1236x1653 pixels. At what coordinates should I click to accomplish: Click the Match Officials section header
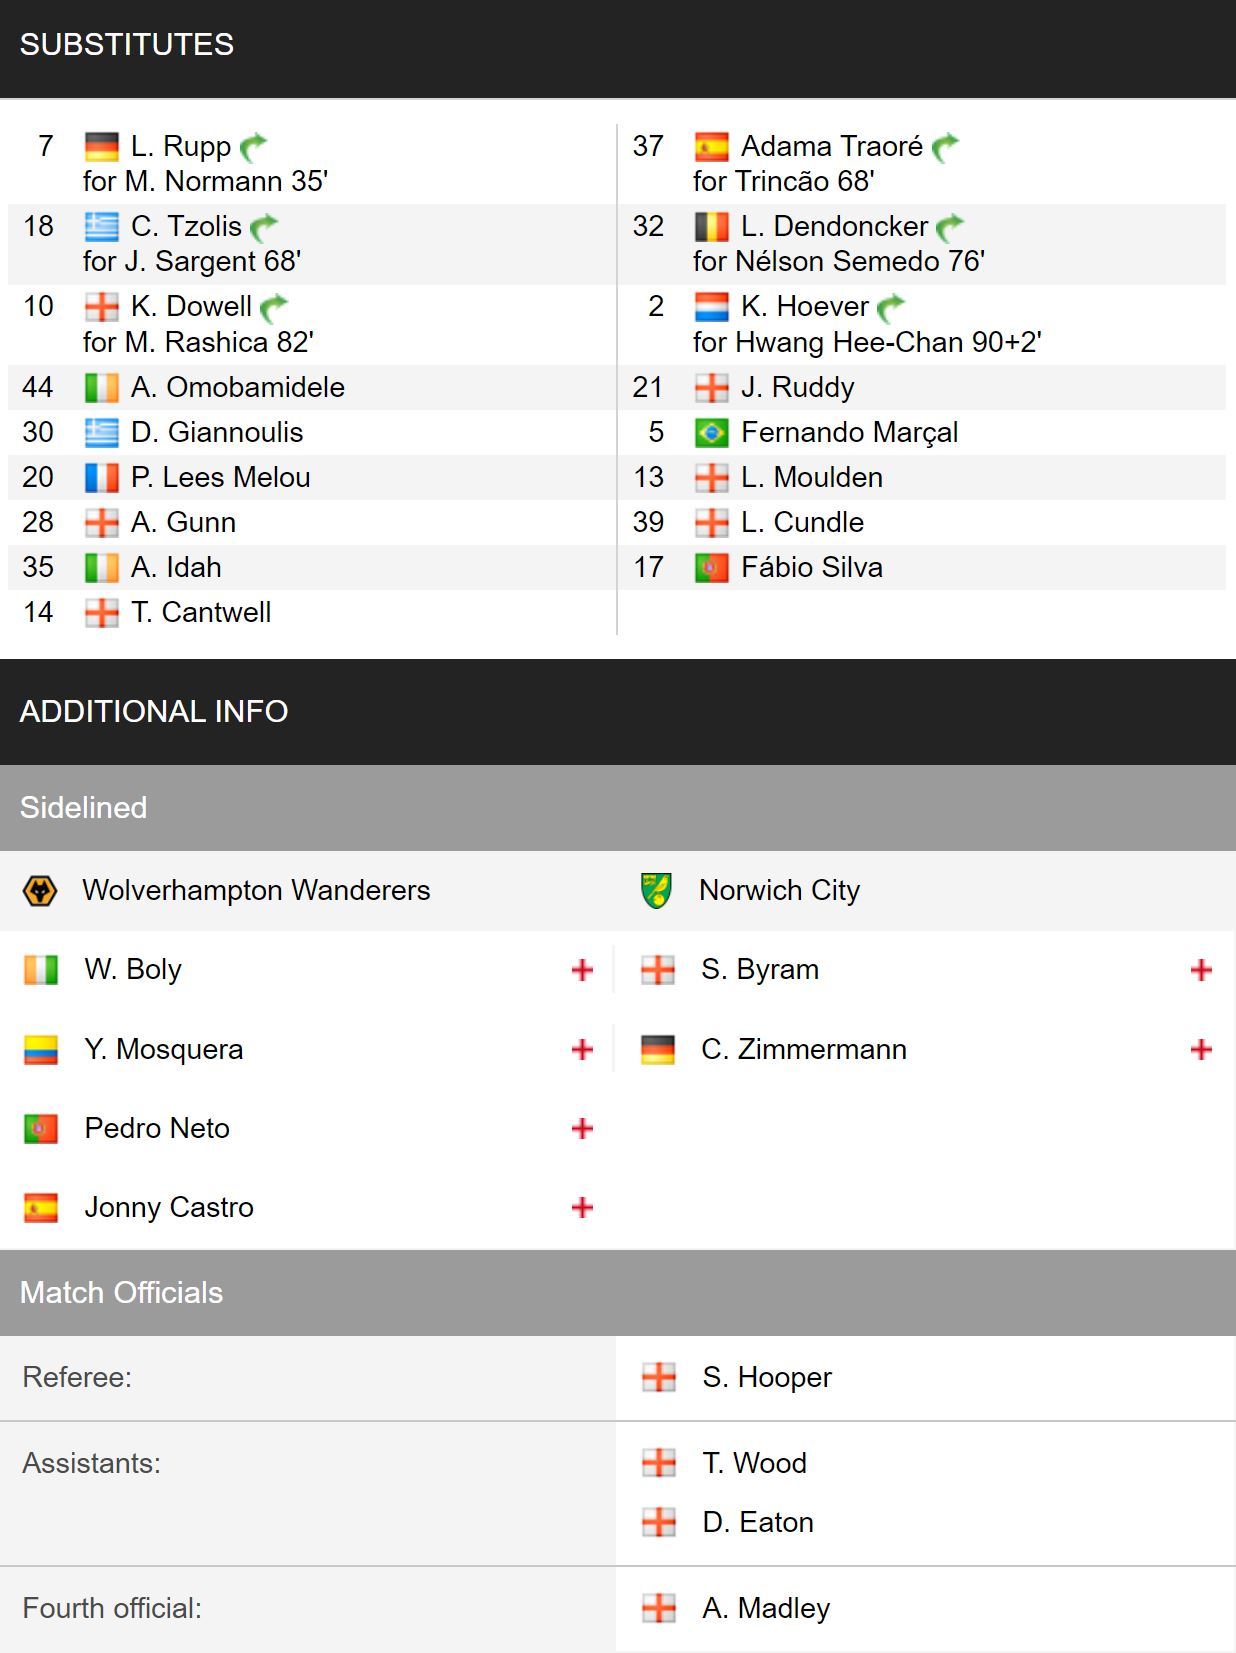pos(618,1293)
